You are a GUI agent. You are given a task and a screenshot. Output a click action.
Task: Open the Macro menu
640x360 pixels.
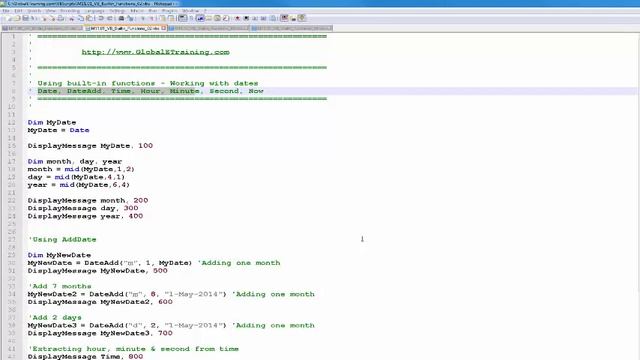[x=137, y=11]
